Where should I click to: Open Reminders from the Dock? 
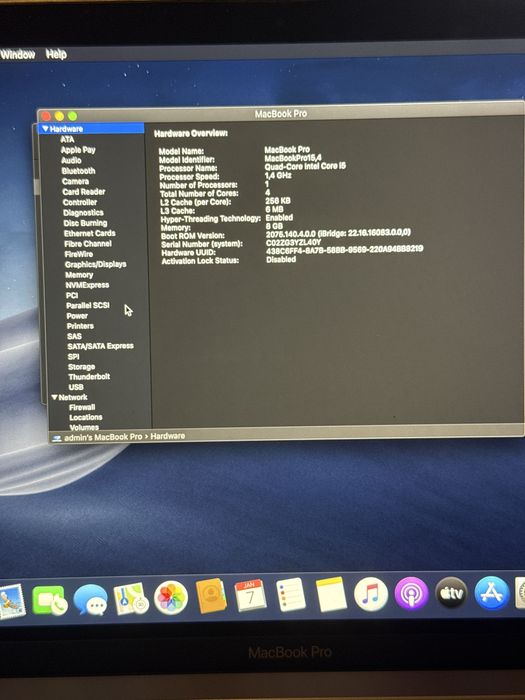(291, 595)
